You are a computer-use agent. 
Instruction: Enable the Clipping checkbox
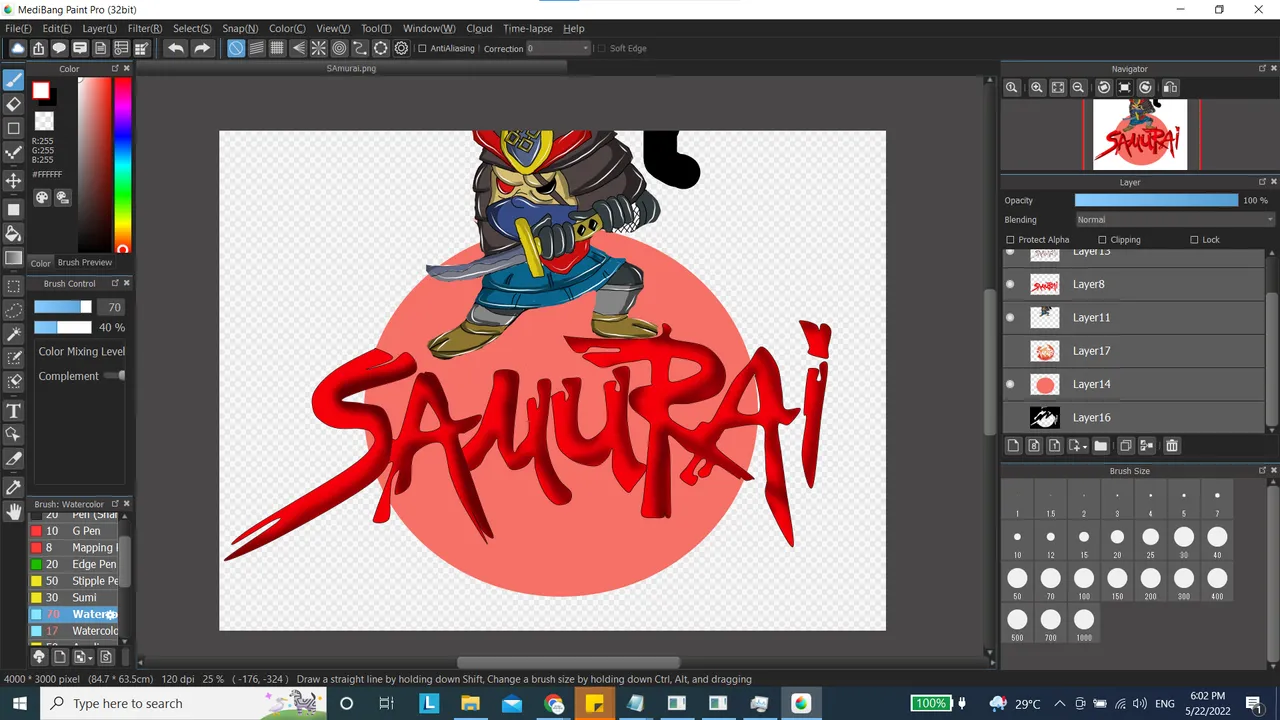coord(1102,240)
